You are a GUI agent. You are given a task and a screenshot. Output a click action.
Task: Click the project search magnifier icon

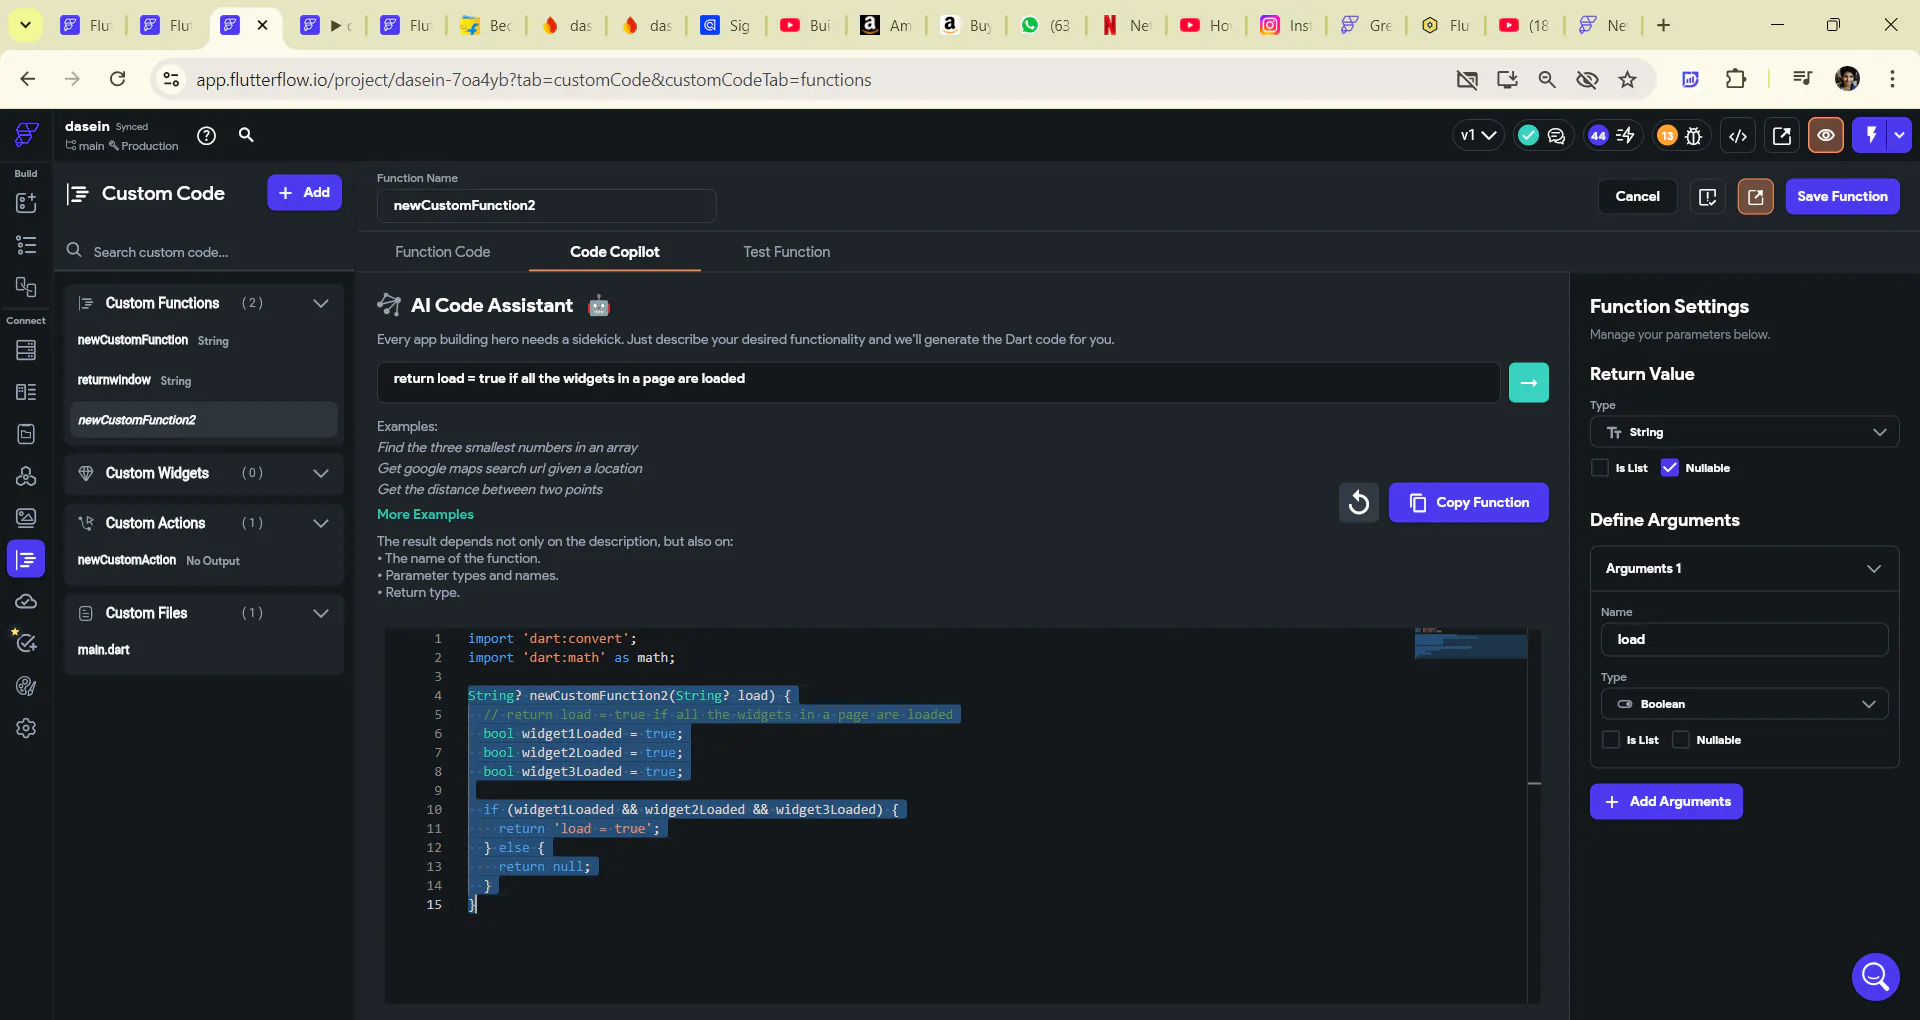point(246,135)
